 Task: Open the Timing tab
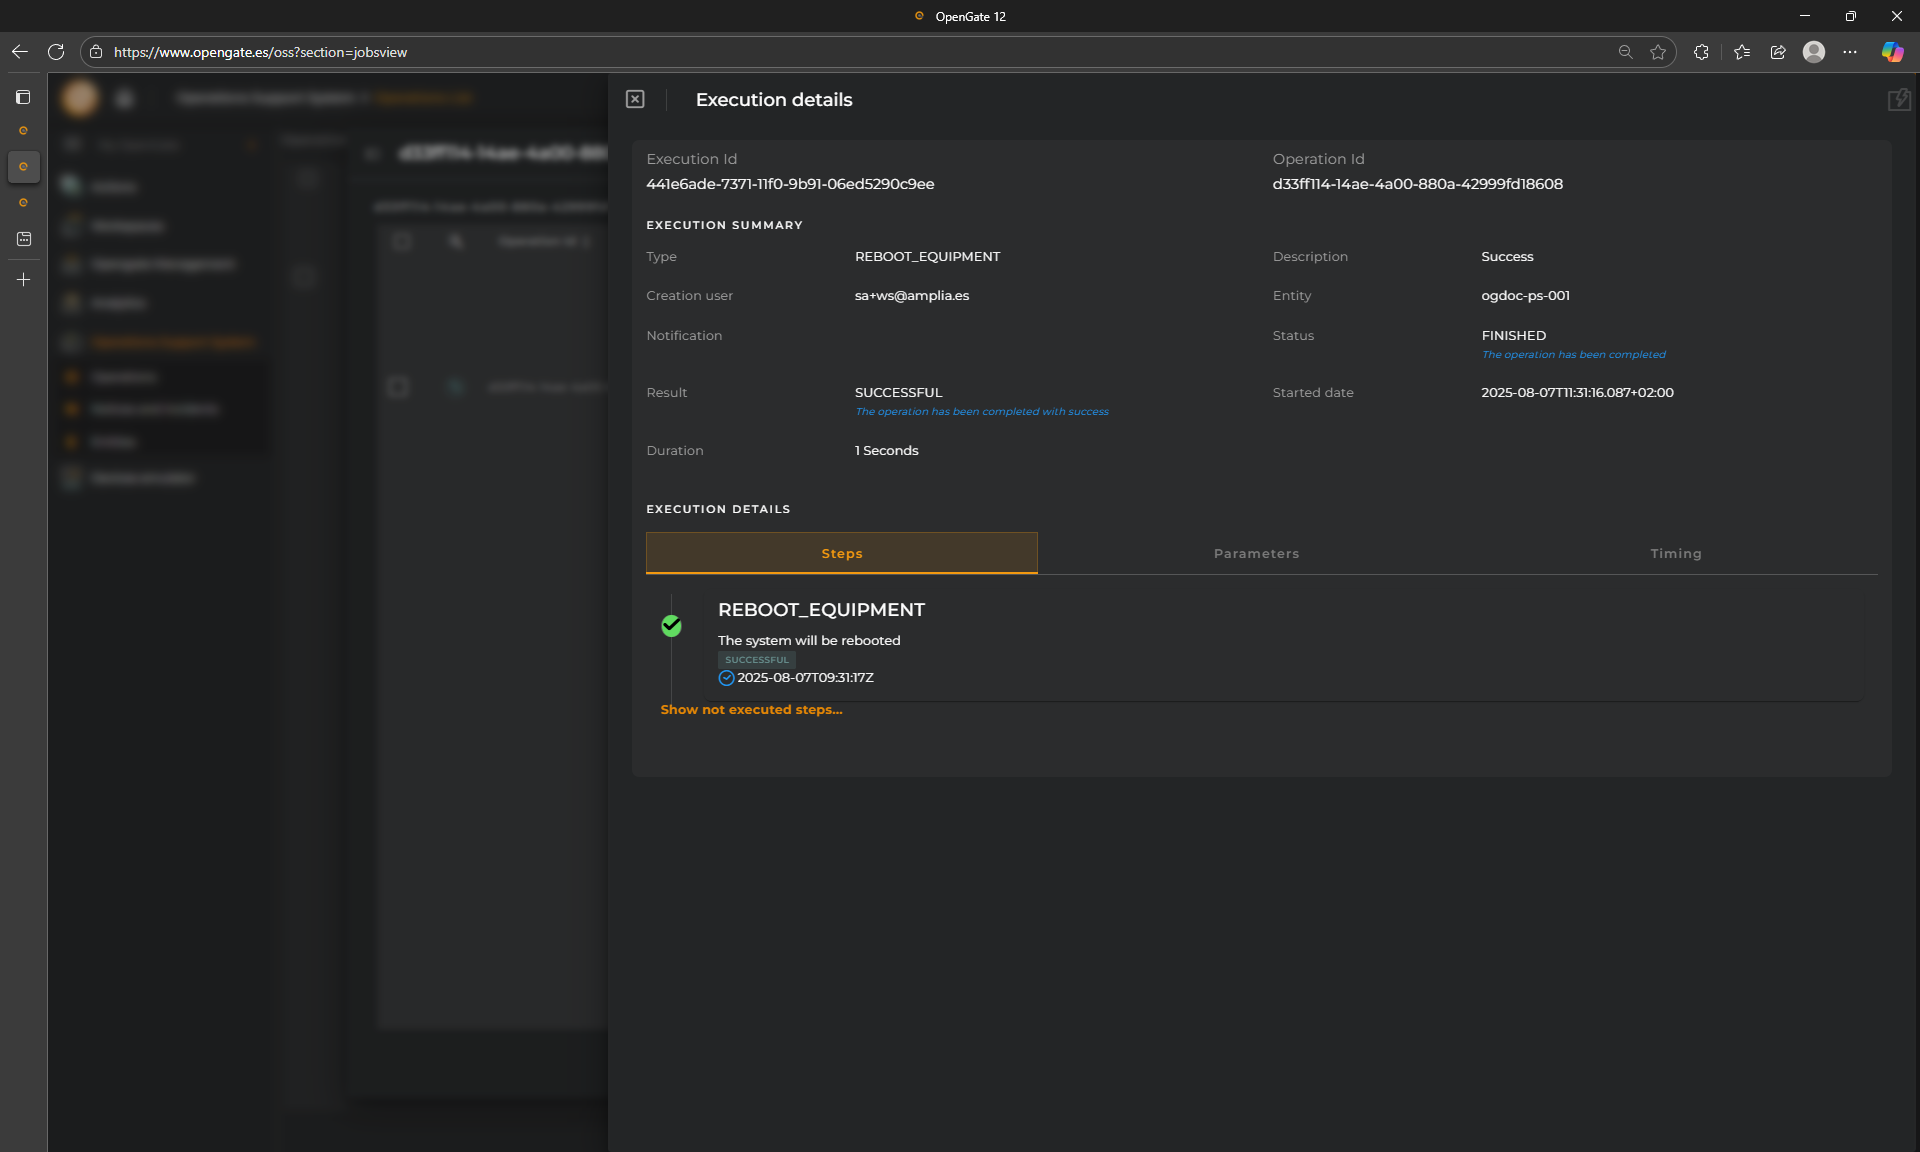pyautogui.click(x=1675, y=553)
